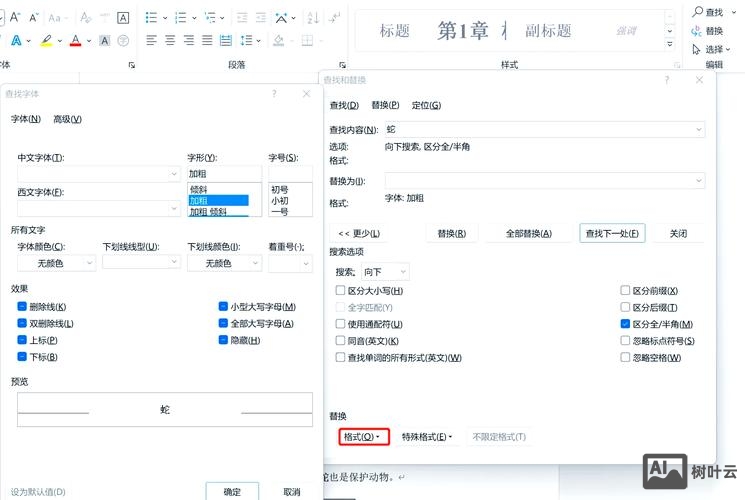The height and width of the screenshot is (500, 745).
Task: Justify paragraph text
Action: click(207, 40)
